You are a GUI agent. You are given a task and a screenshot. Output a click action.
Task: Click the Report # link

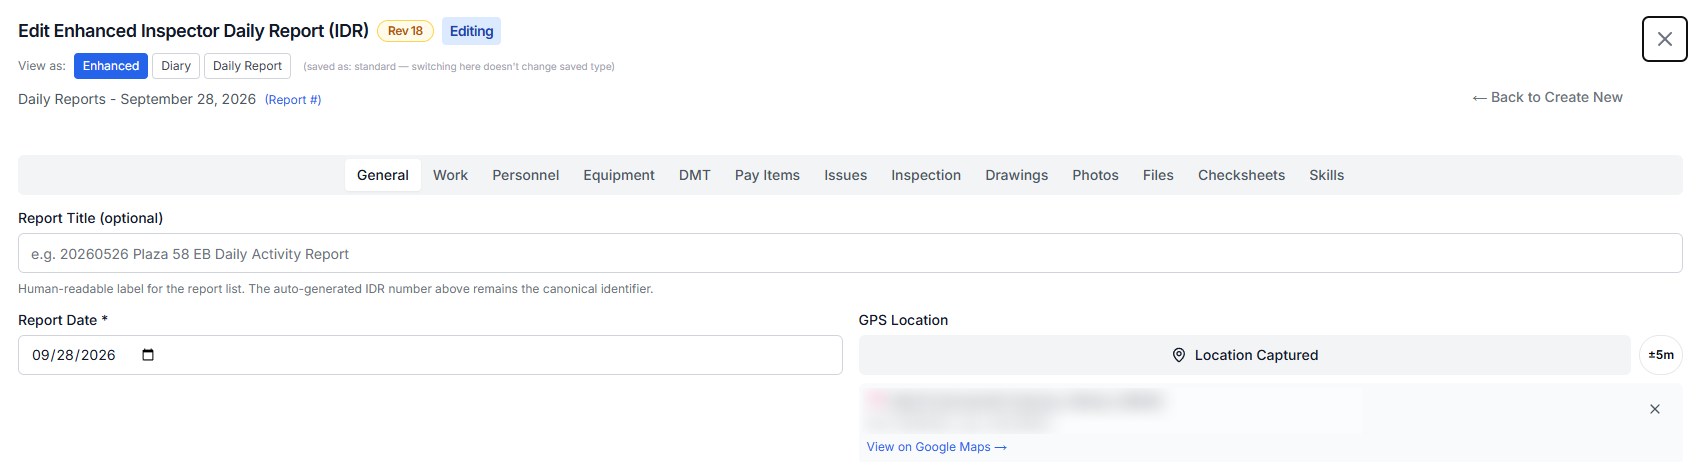pyautogui.click(x=293, y=100)
